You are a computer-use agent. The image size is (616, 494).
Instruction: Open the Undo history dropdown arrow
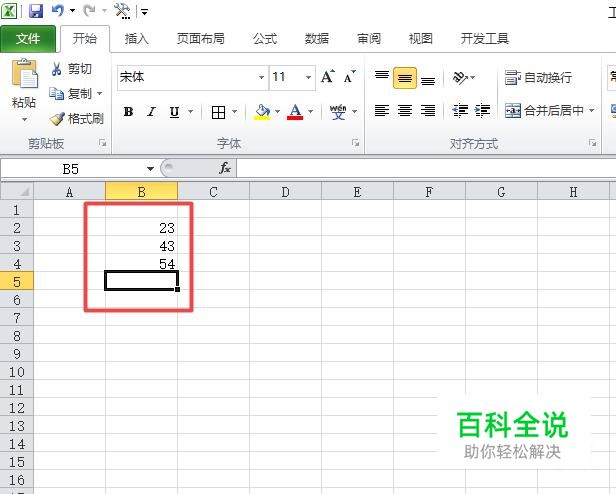coord(72,11)
